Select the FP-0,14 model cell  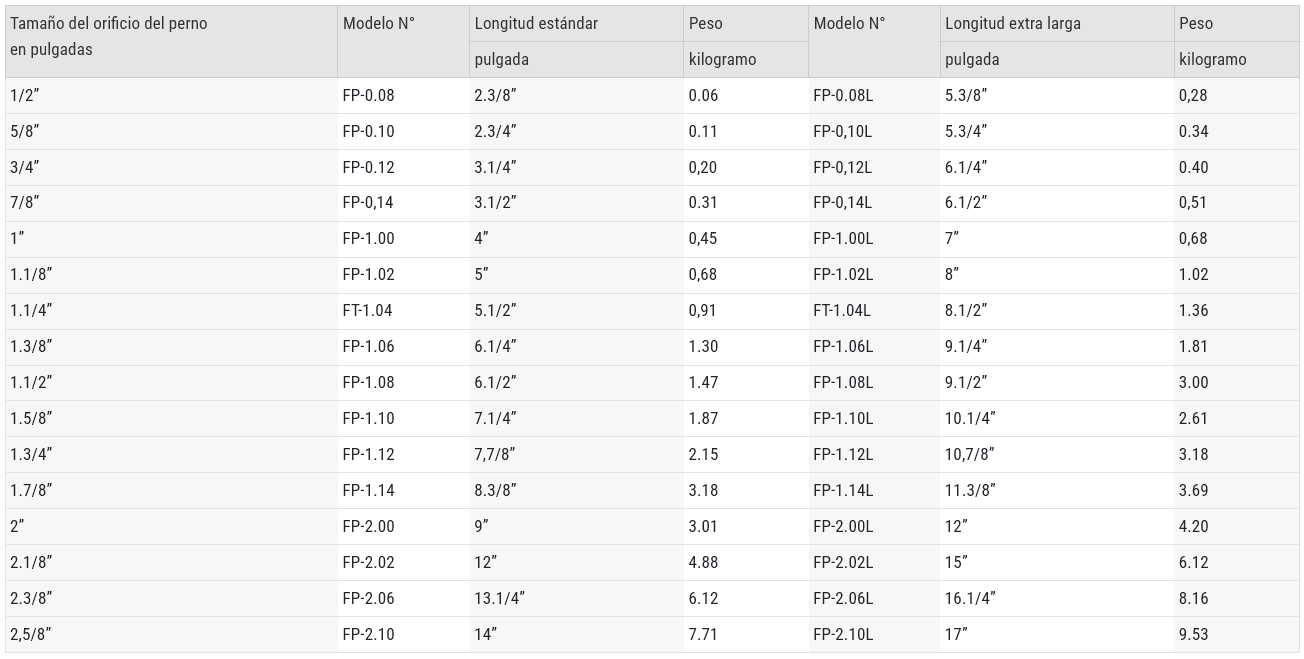coord(403,202)
